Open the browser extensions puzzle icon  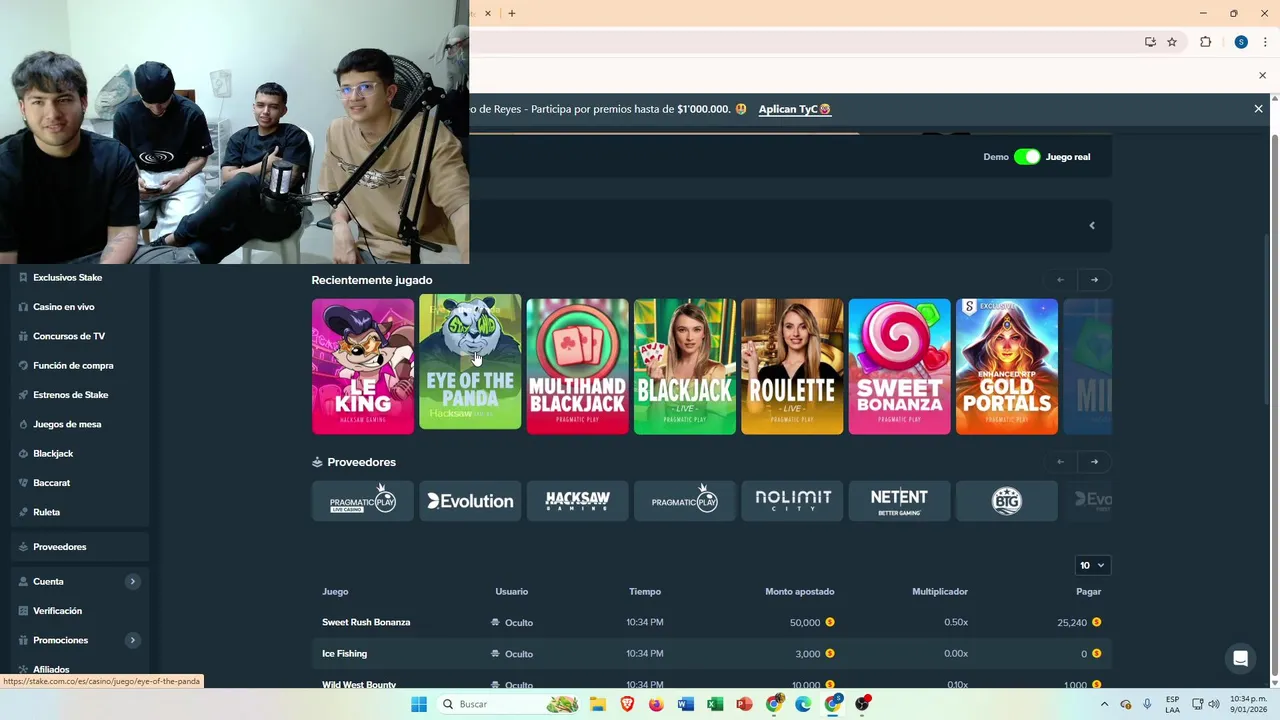tap(1205, 42)
